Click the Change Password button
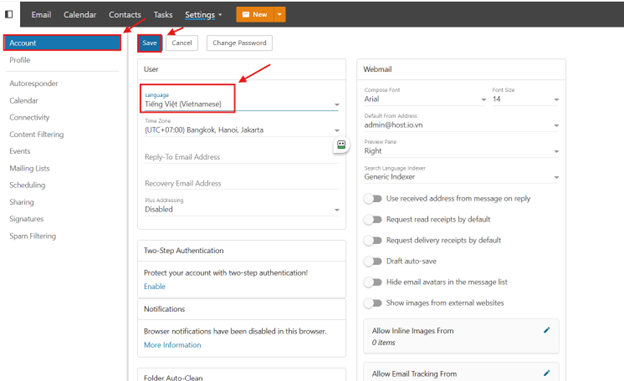This screenshot has height=381, width=624. coord(240,43)
